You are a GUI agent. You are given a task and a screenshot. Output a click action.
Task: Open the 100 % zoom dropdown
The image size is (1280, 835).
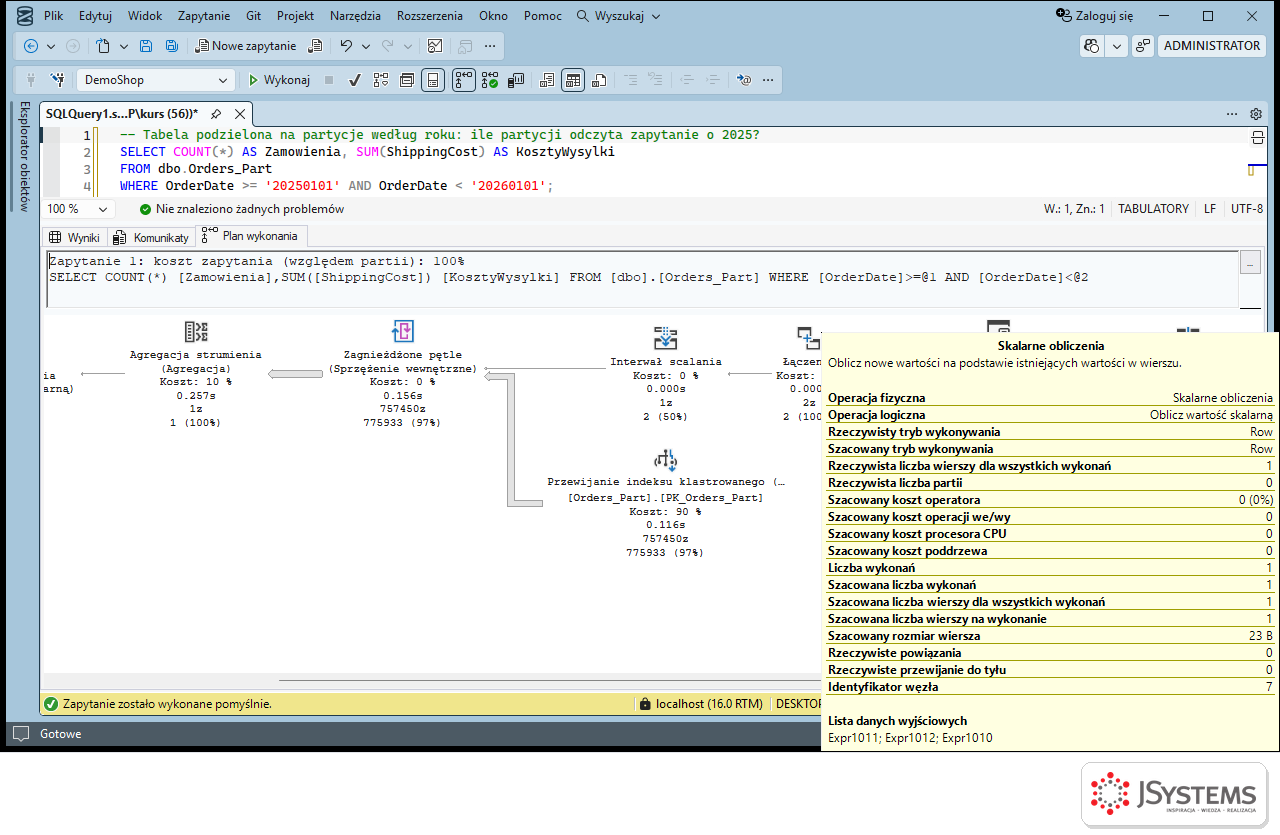(x=79, y=209)
